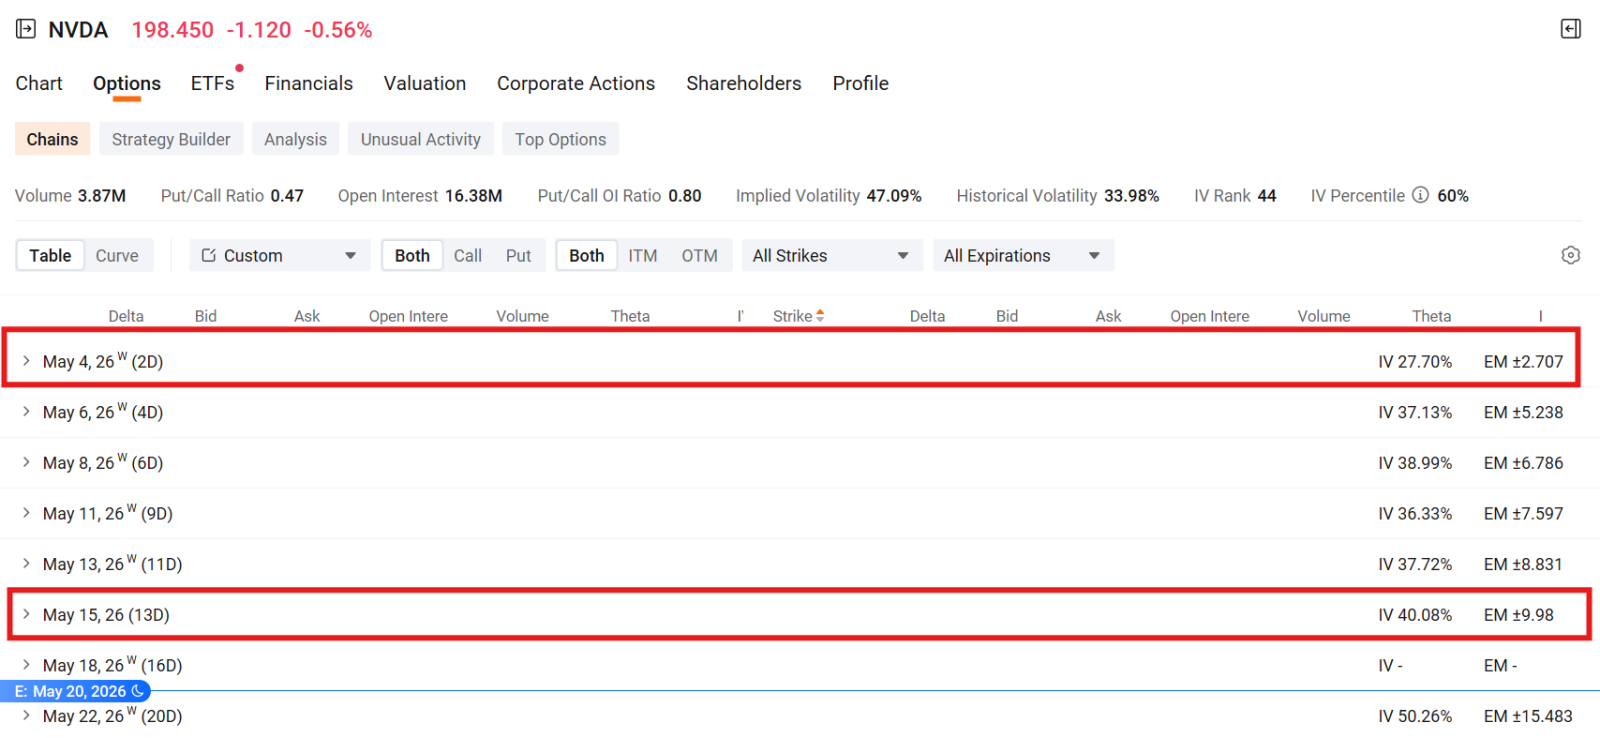The image size is (1600, 738).
Task: Click the Custom layout edit icon
Action: click(209, 255)
